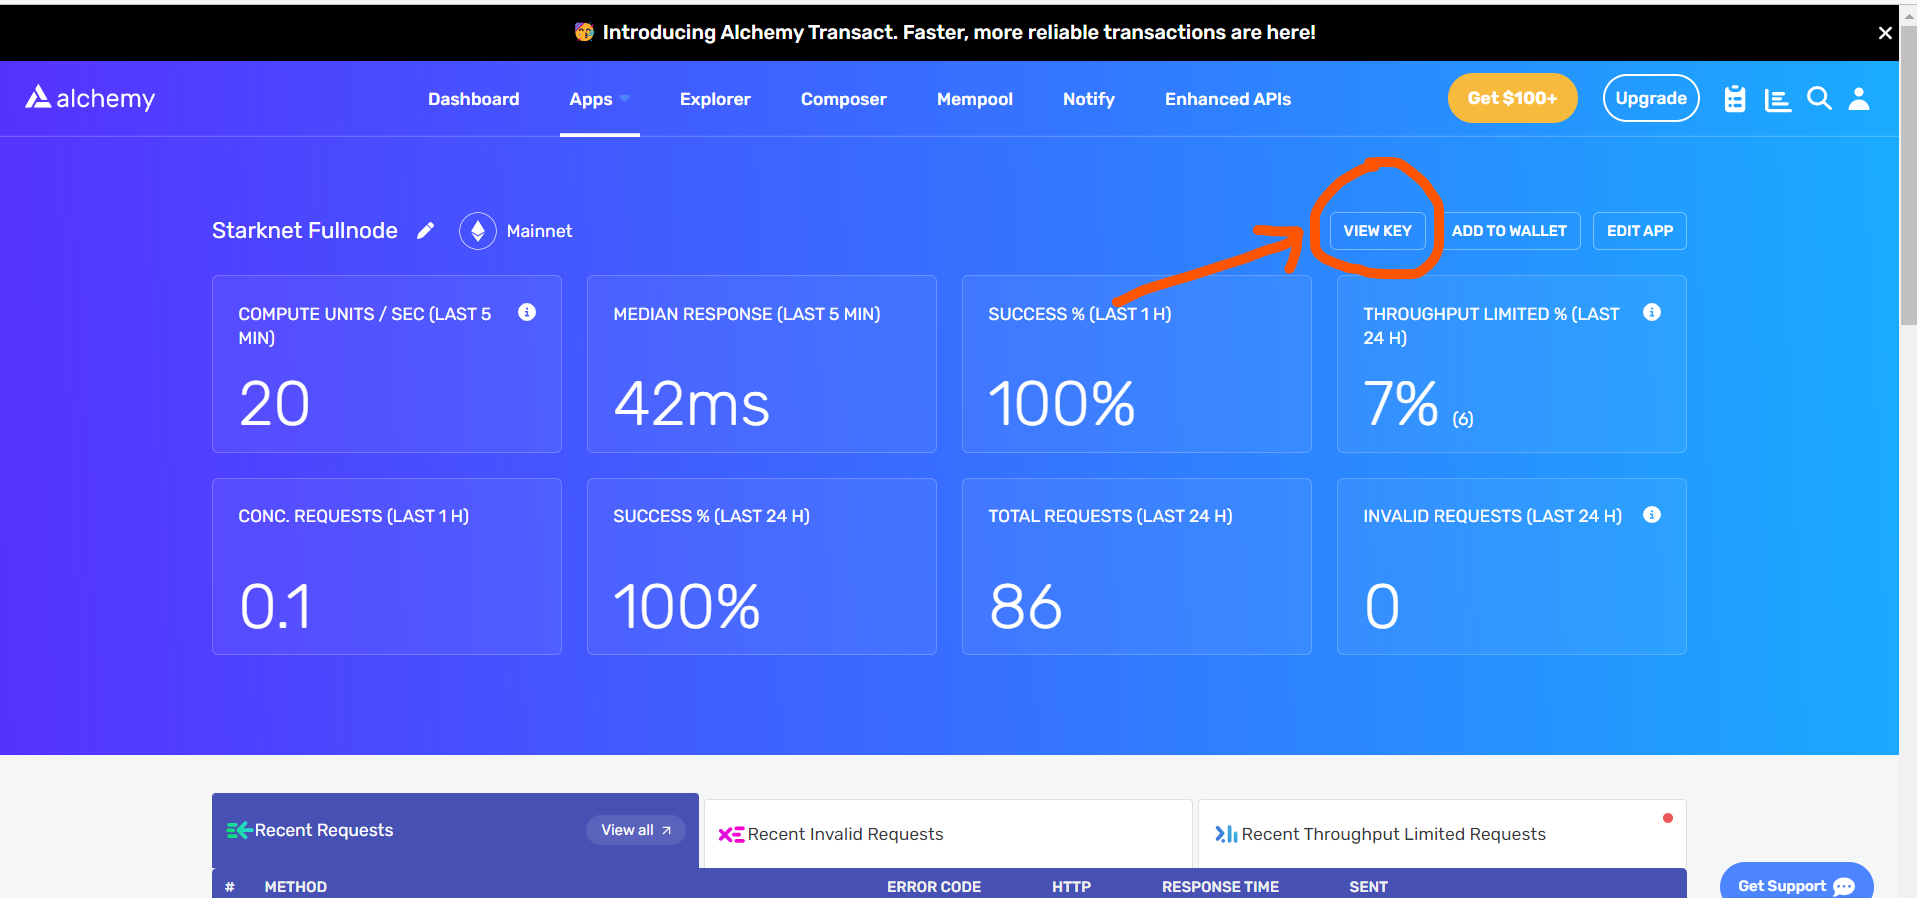Edit app name with pencil icon
This screenshot has height=898, width=1917.
click(x=425, y=231)
